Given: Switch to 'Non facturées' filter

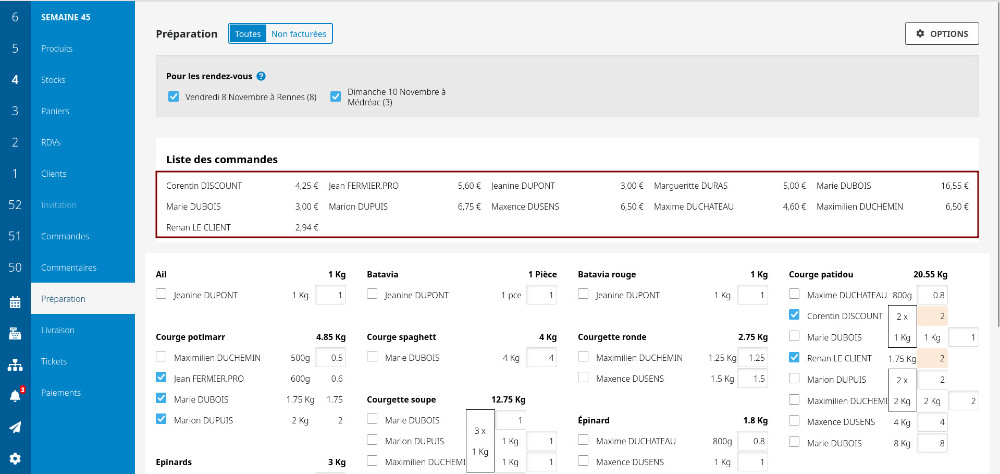Looking at the screenshot, I should pos(299,34).
